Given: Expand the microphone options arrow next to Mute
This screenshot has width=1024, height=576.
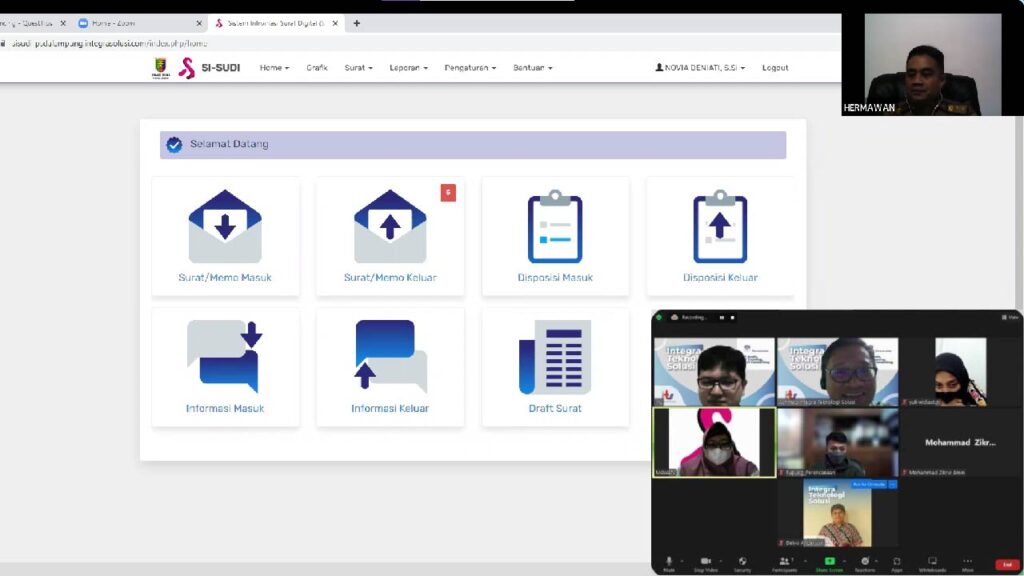Looking at the screenshot, I should [682, 560].
